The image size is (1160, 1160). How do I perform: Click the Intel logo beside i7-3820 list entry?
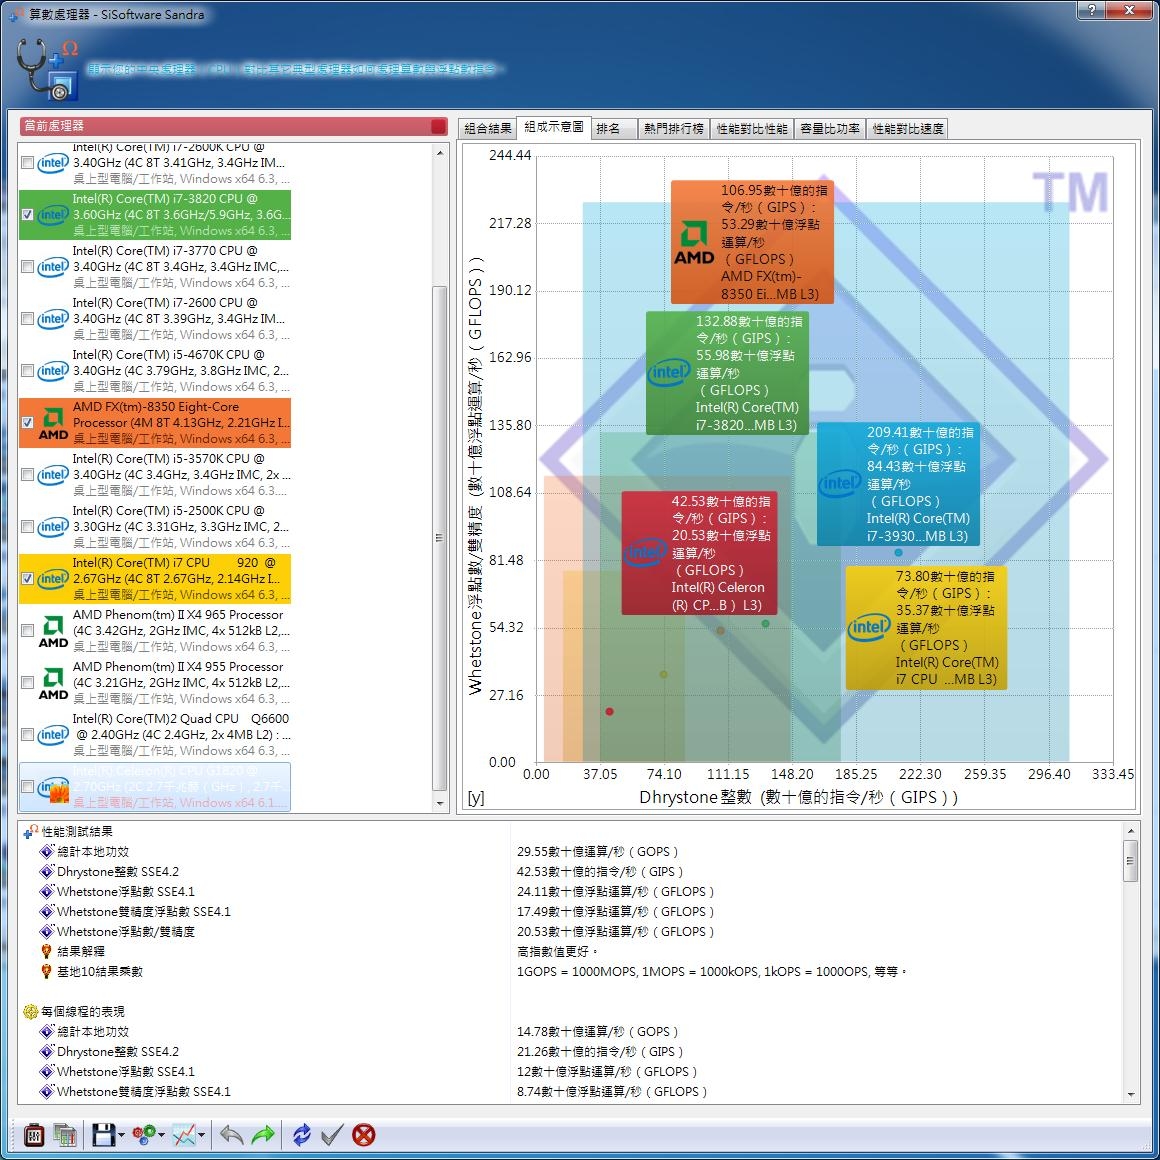click(x=53, y=215)
